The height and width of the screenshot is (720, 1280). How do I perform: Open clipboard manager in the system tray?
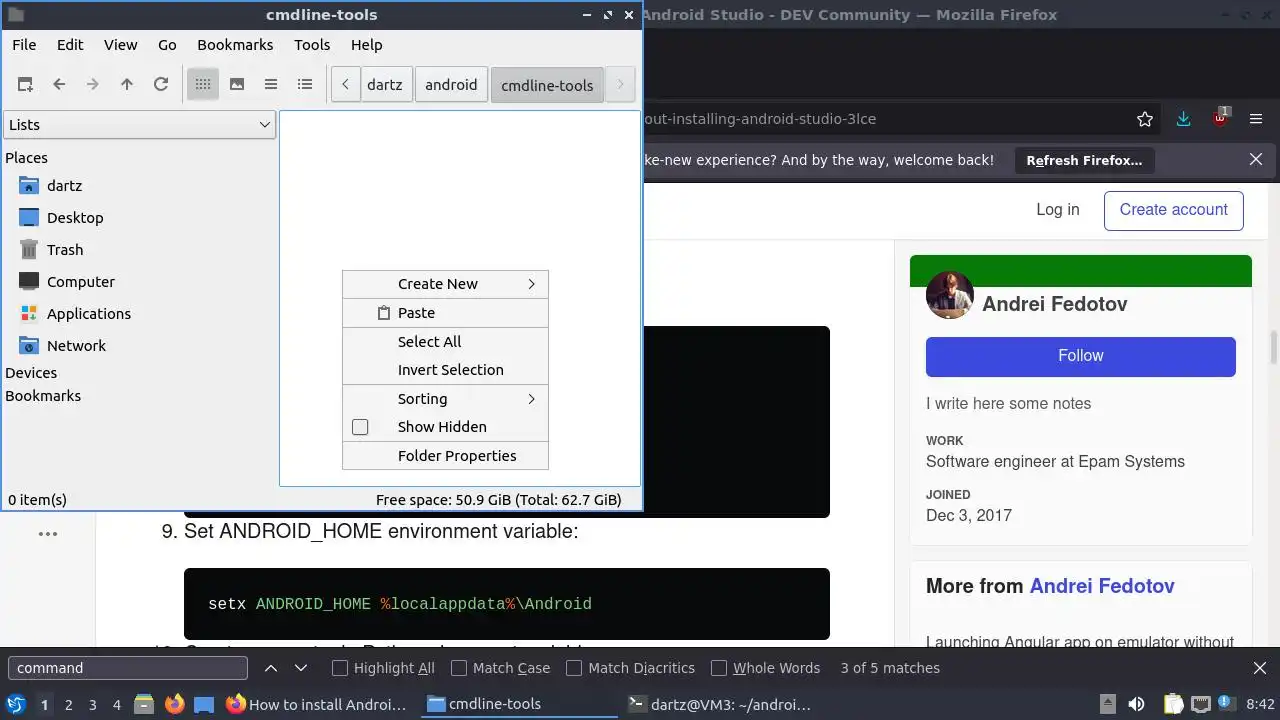coord(1173,704)
